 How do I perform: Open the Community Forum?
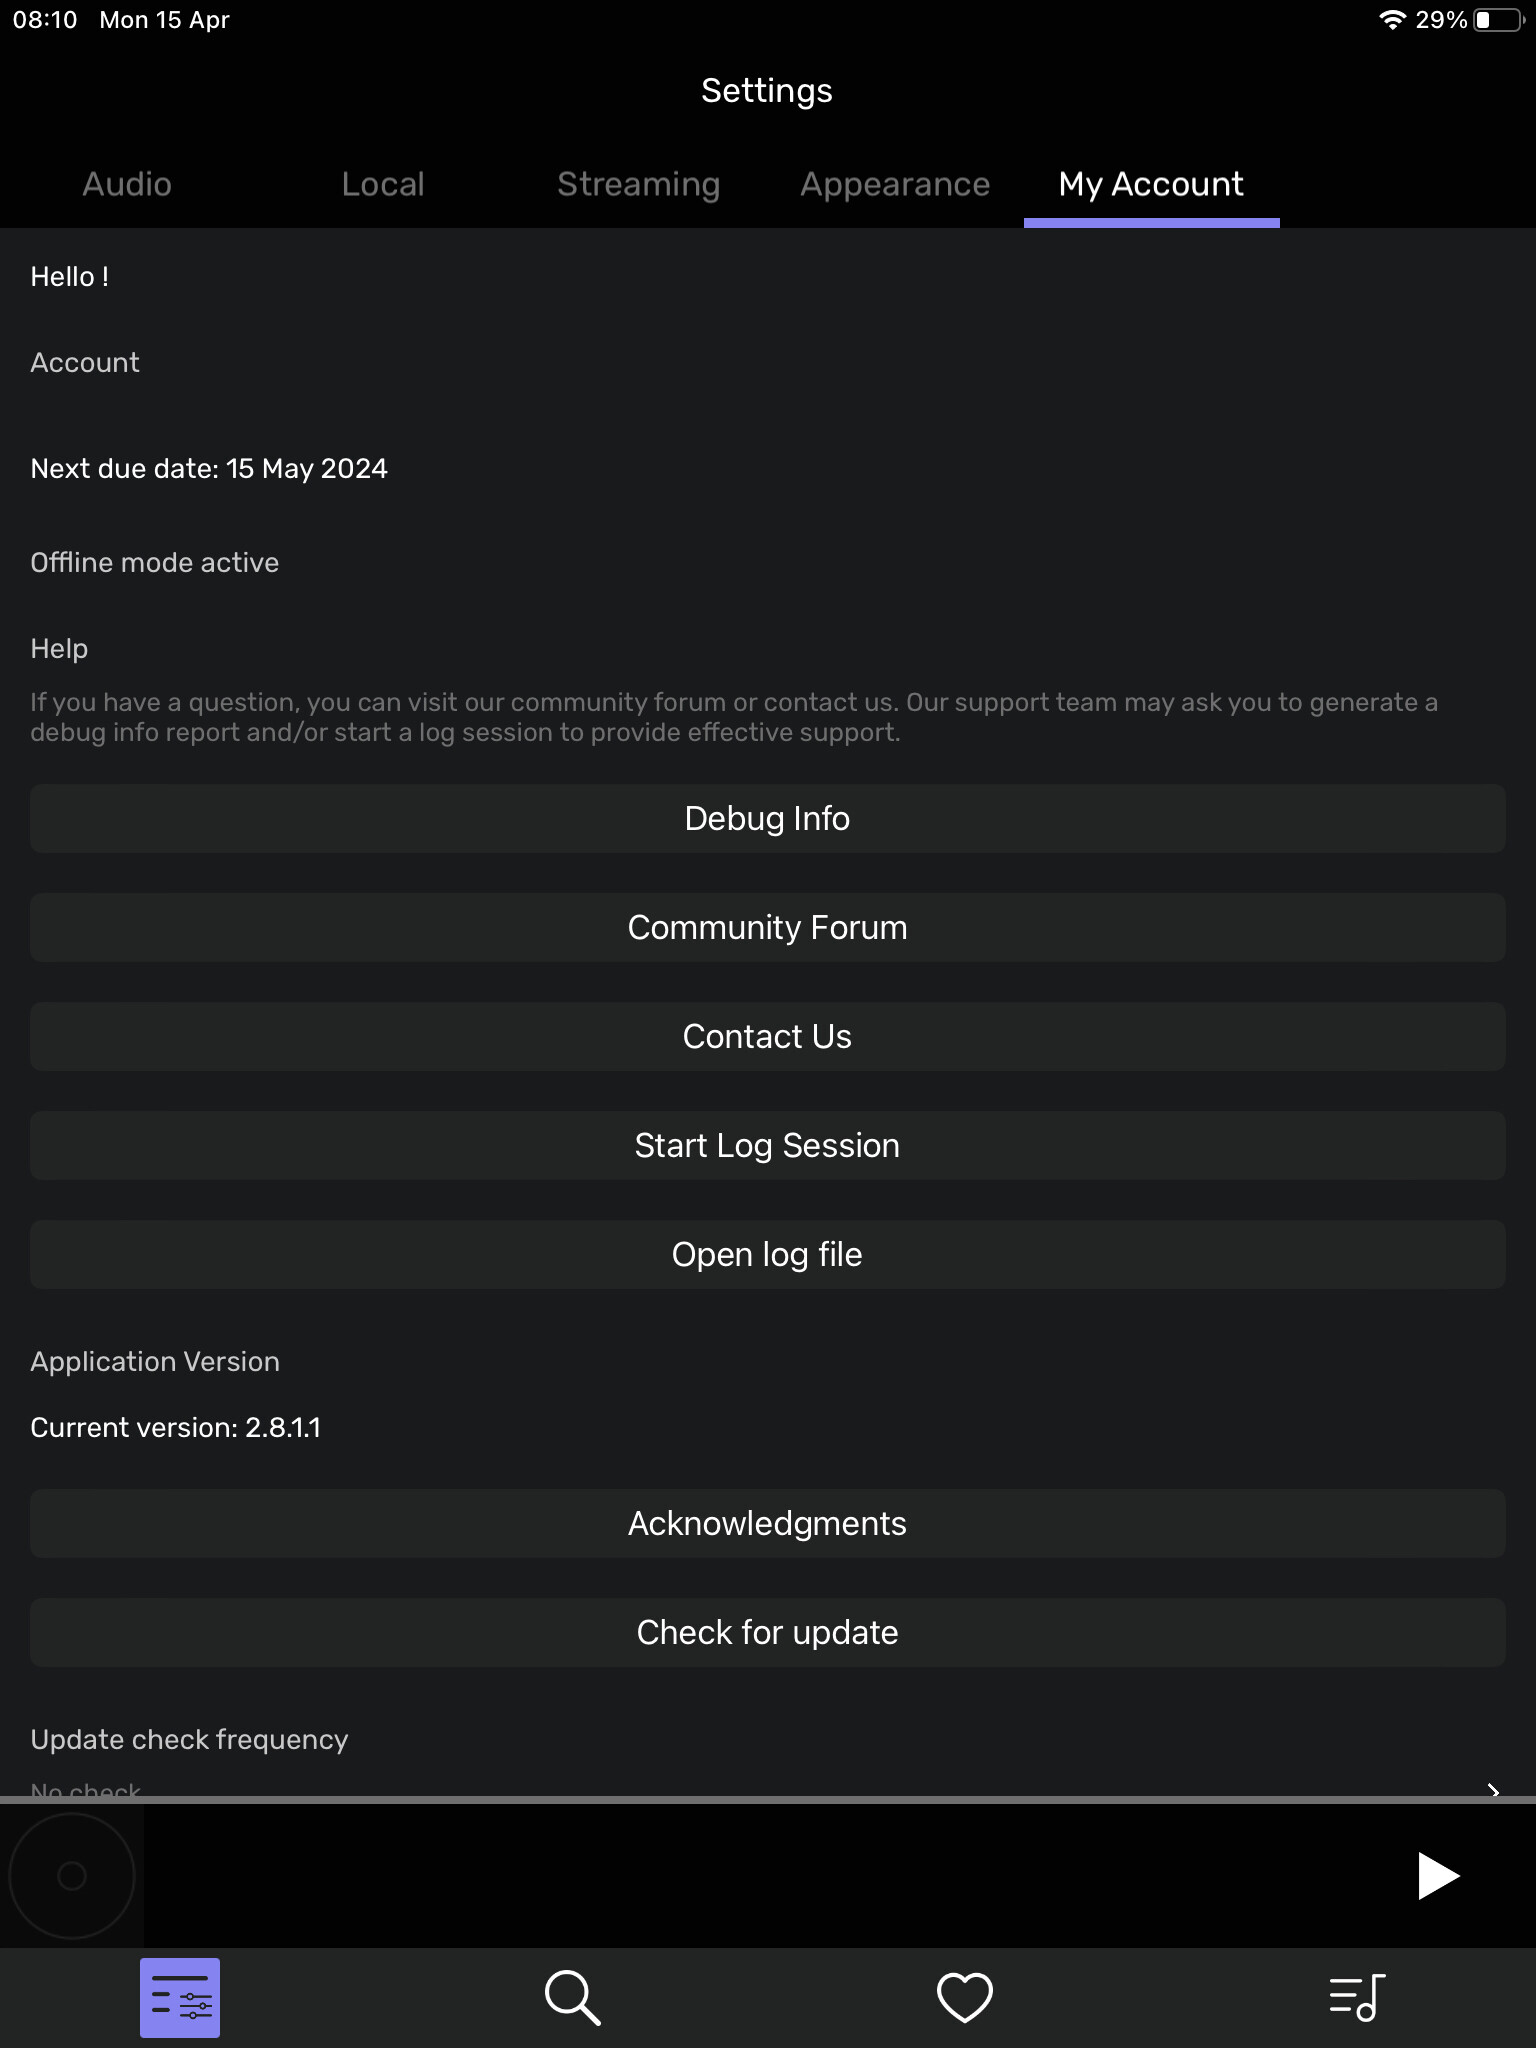pyautogui.click(x=767, y=927)
